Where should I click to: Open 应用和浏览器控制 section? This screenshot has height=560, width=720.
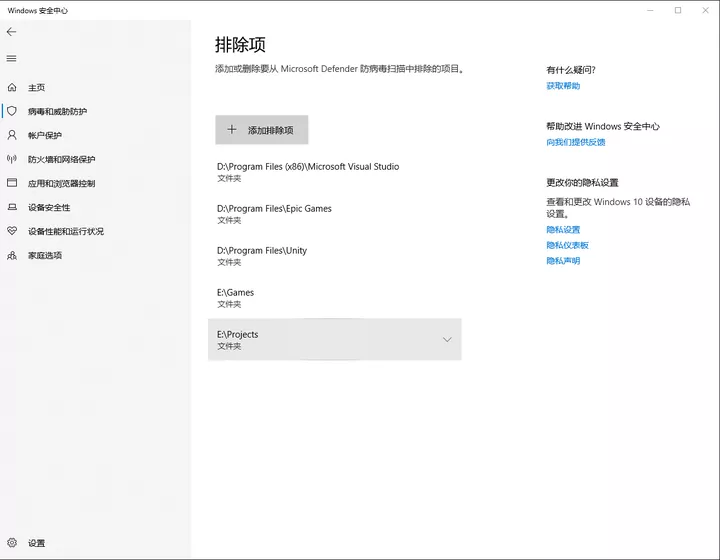click(x=62, y=184)
